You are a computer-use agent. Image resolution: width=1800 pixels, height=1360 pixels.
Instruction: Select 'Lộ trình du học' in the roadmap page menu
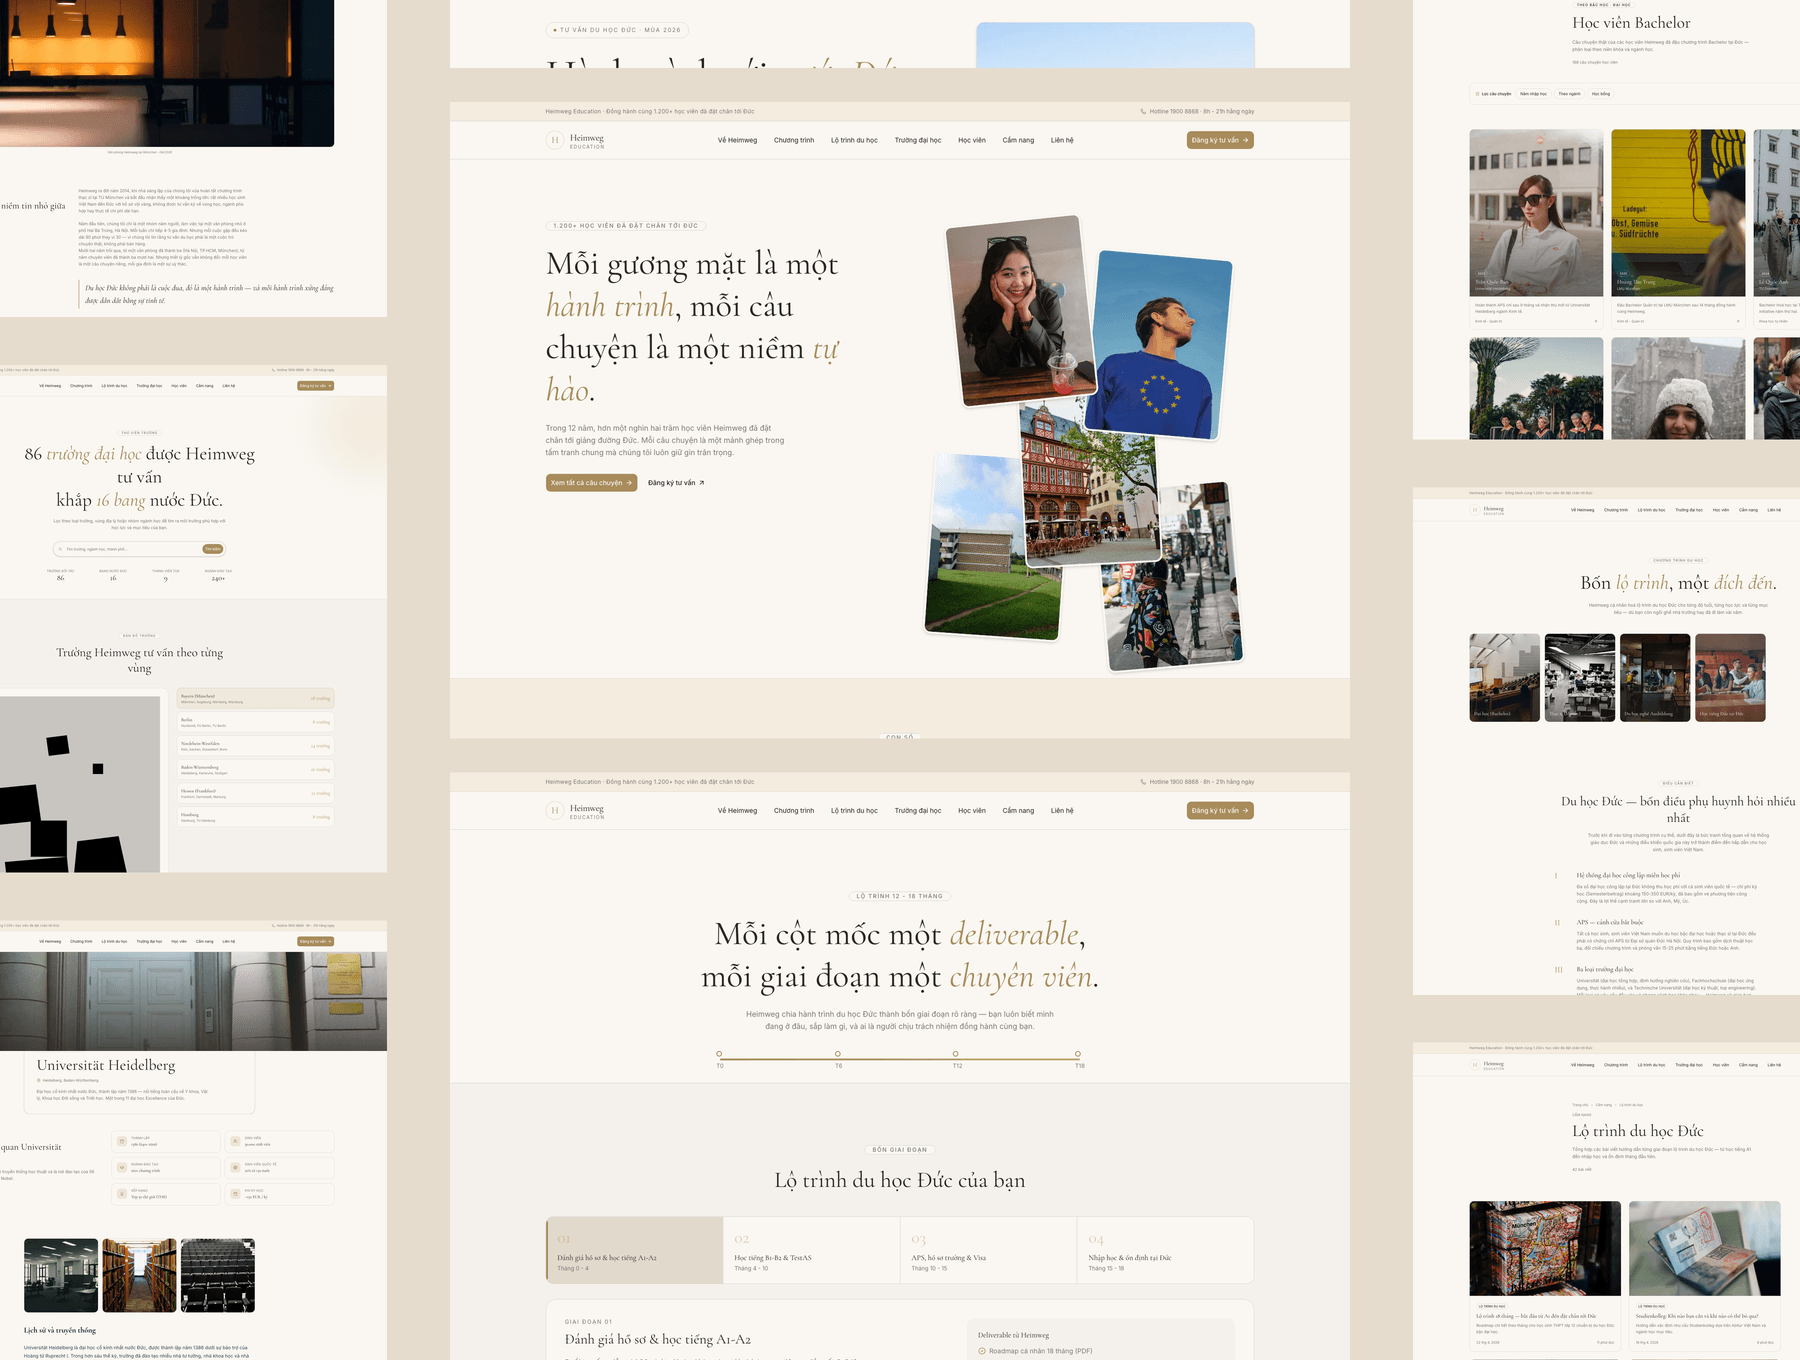coord(854,811)
